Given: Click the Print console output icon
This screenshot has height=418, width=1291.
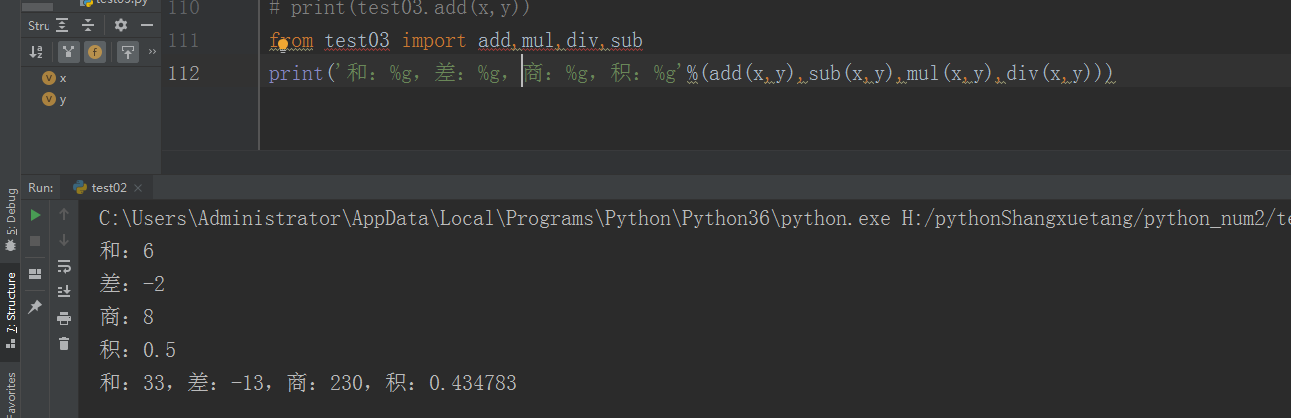Looking at the screenshot, I should pos(64,318).
